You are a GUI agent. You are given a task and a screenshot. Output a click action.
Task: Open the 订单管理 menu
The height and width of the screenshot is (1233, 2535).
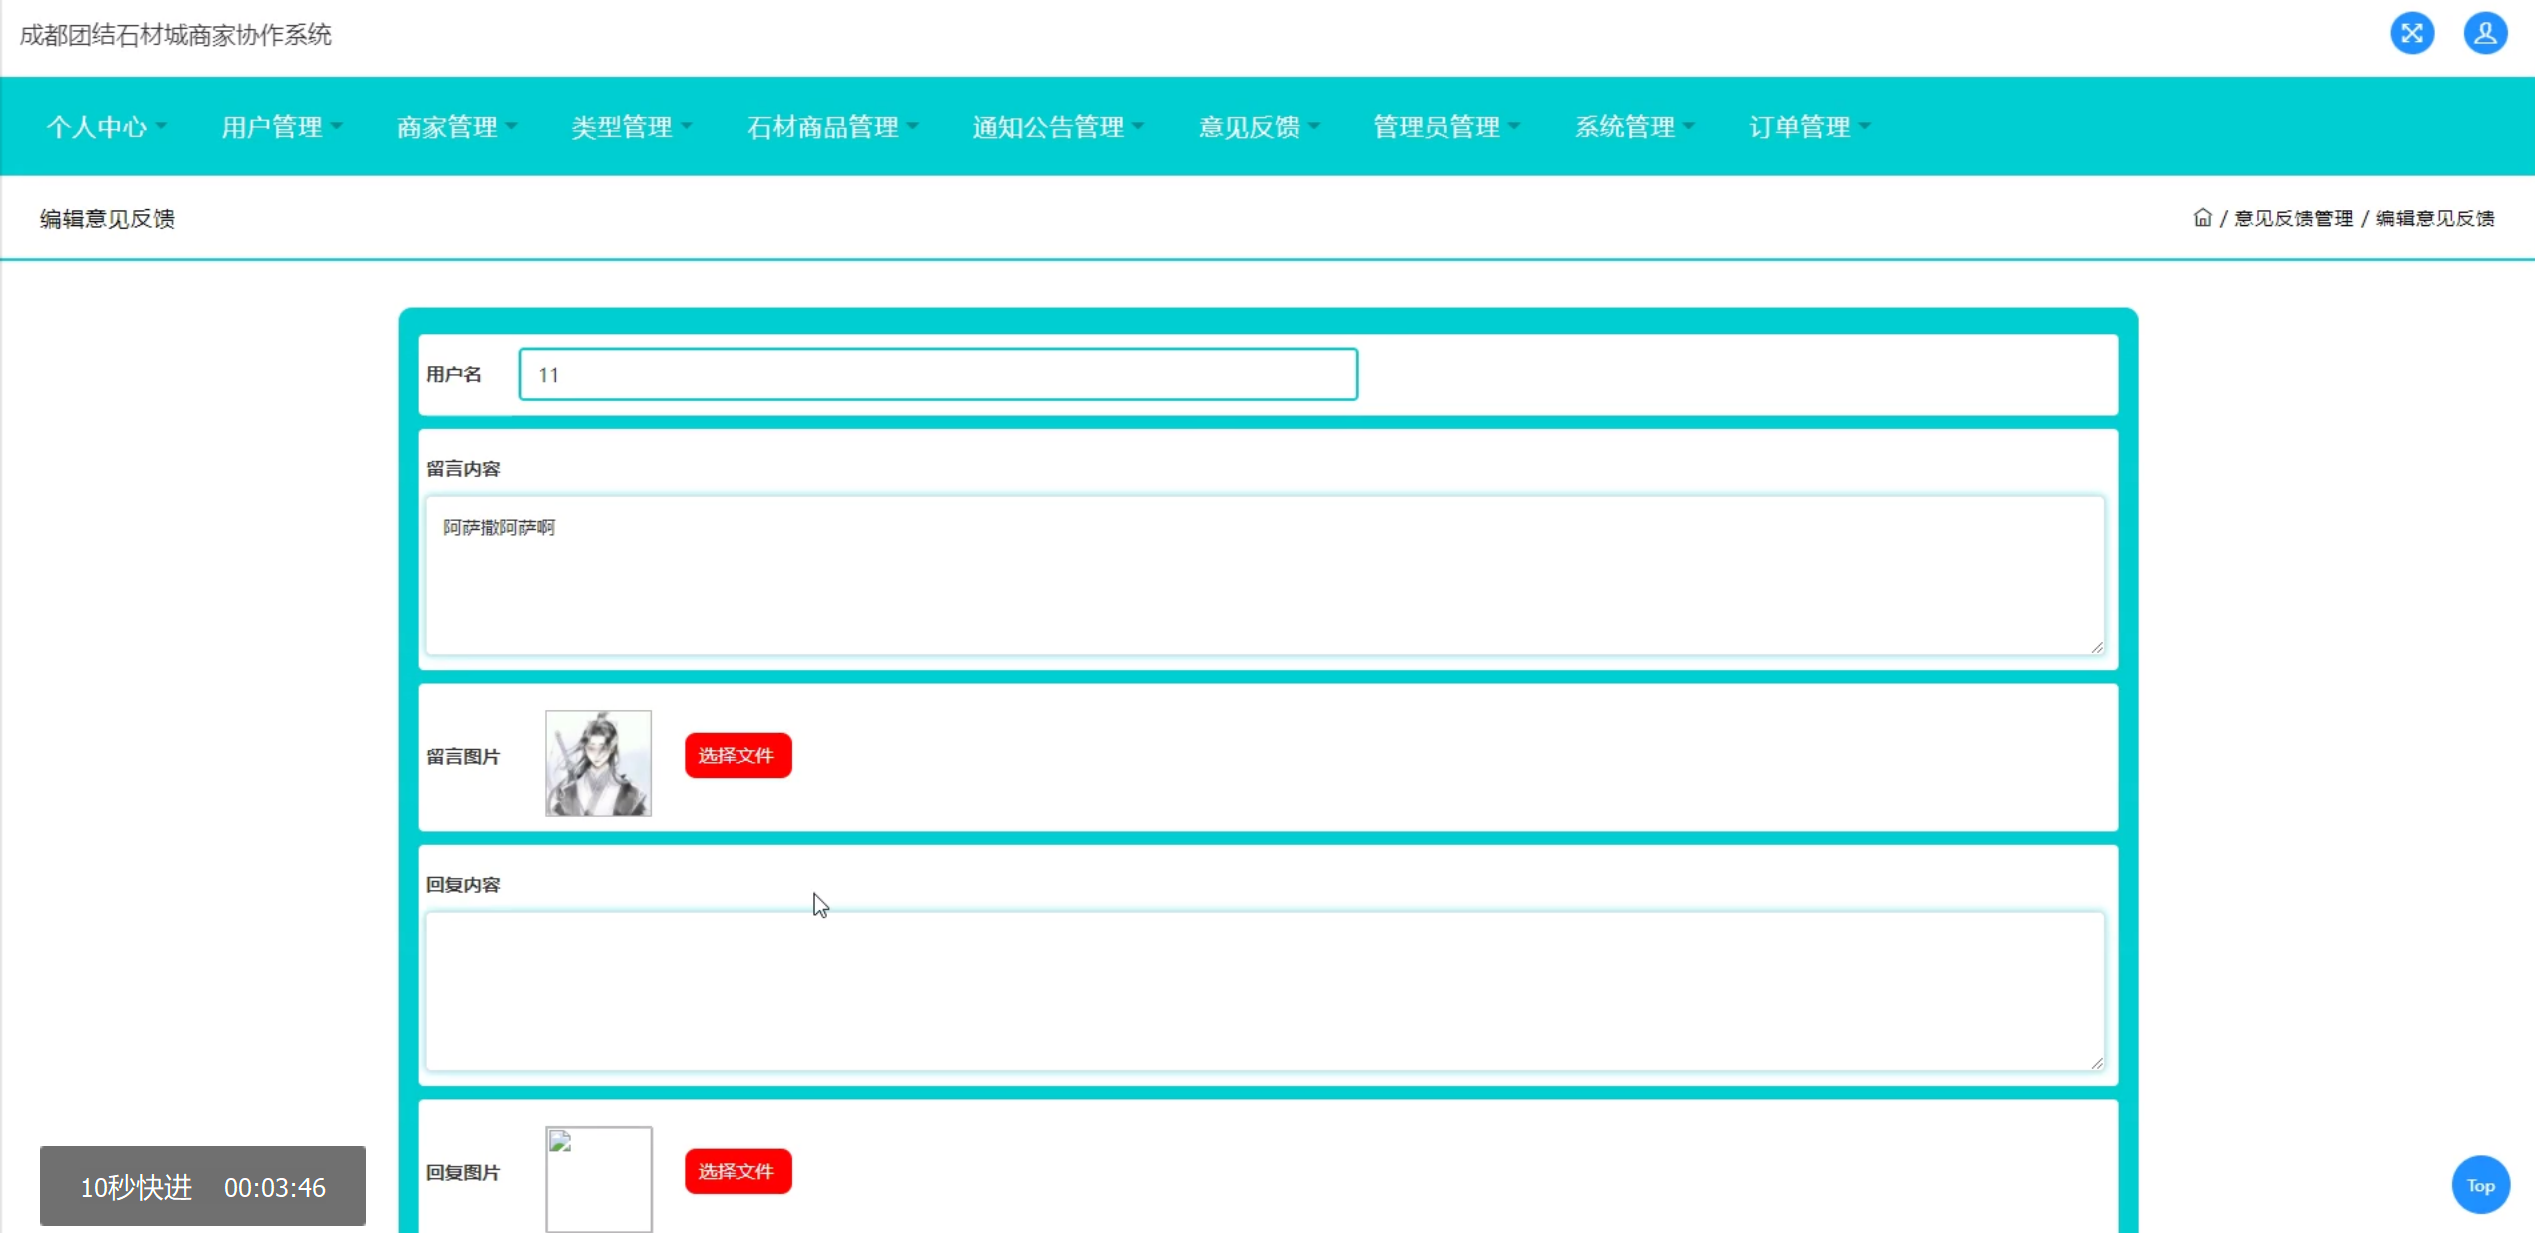(1809, 127)
